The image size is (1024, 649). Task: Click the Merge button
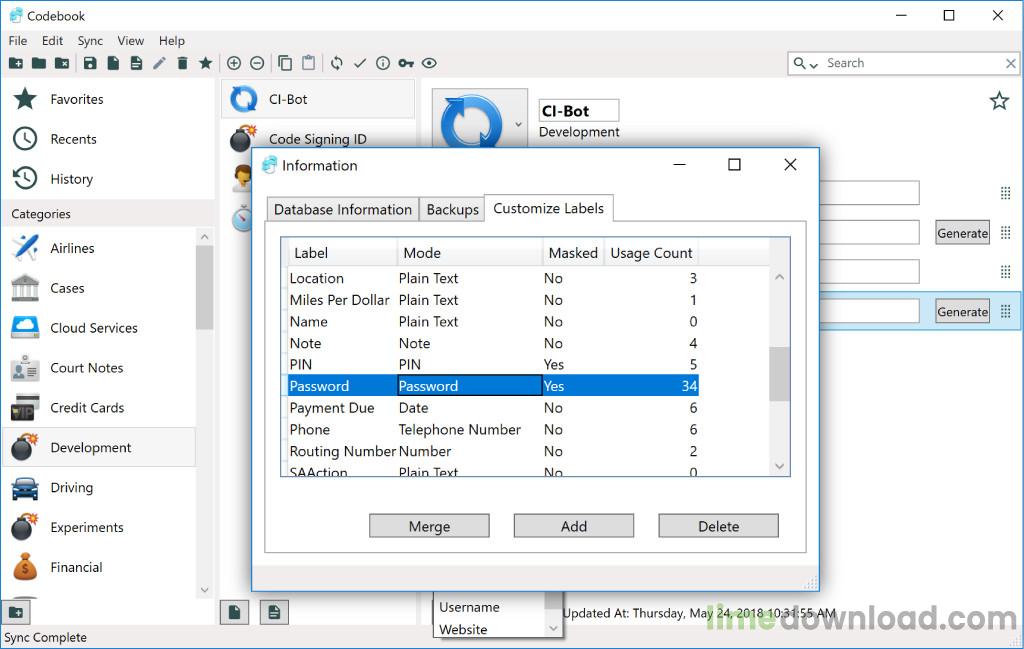[x=429, y=526]
